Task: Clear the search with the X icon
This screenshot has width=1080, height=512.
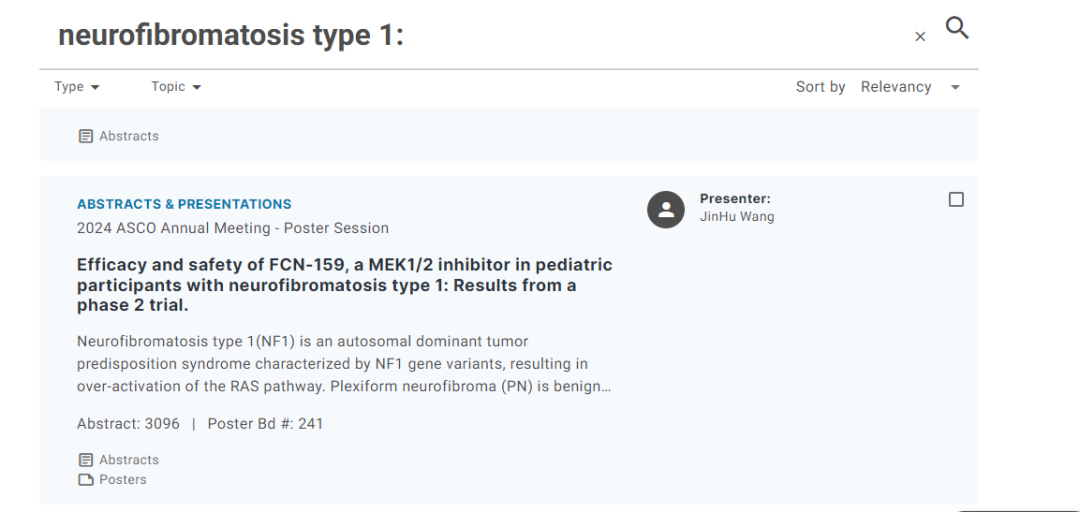Action: pyautogui.click(x=920, y=37)
